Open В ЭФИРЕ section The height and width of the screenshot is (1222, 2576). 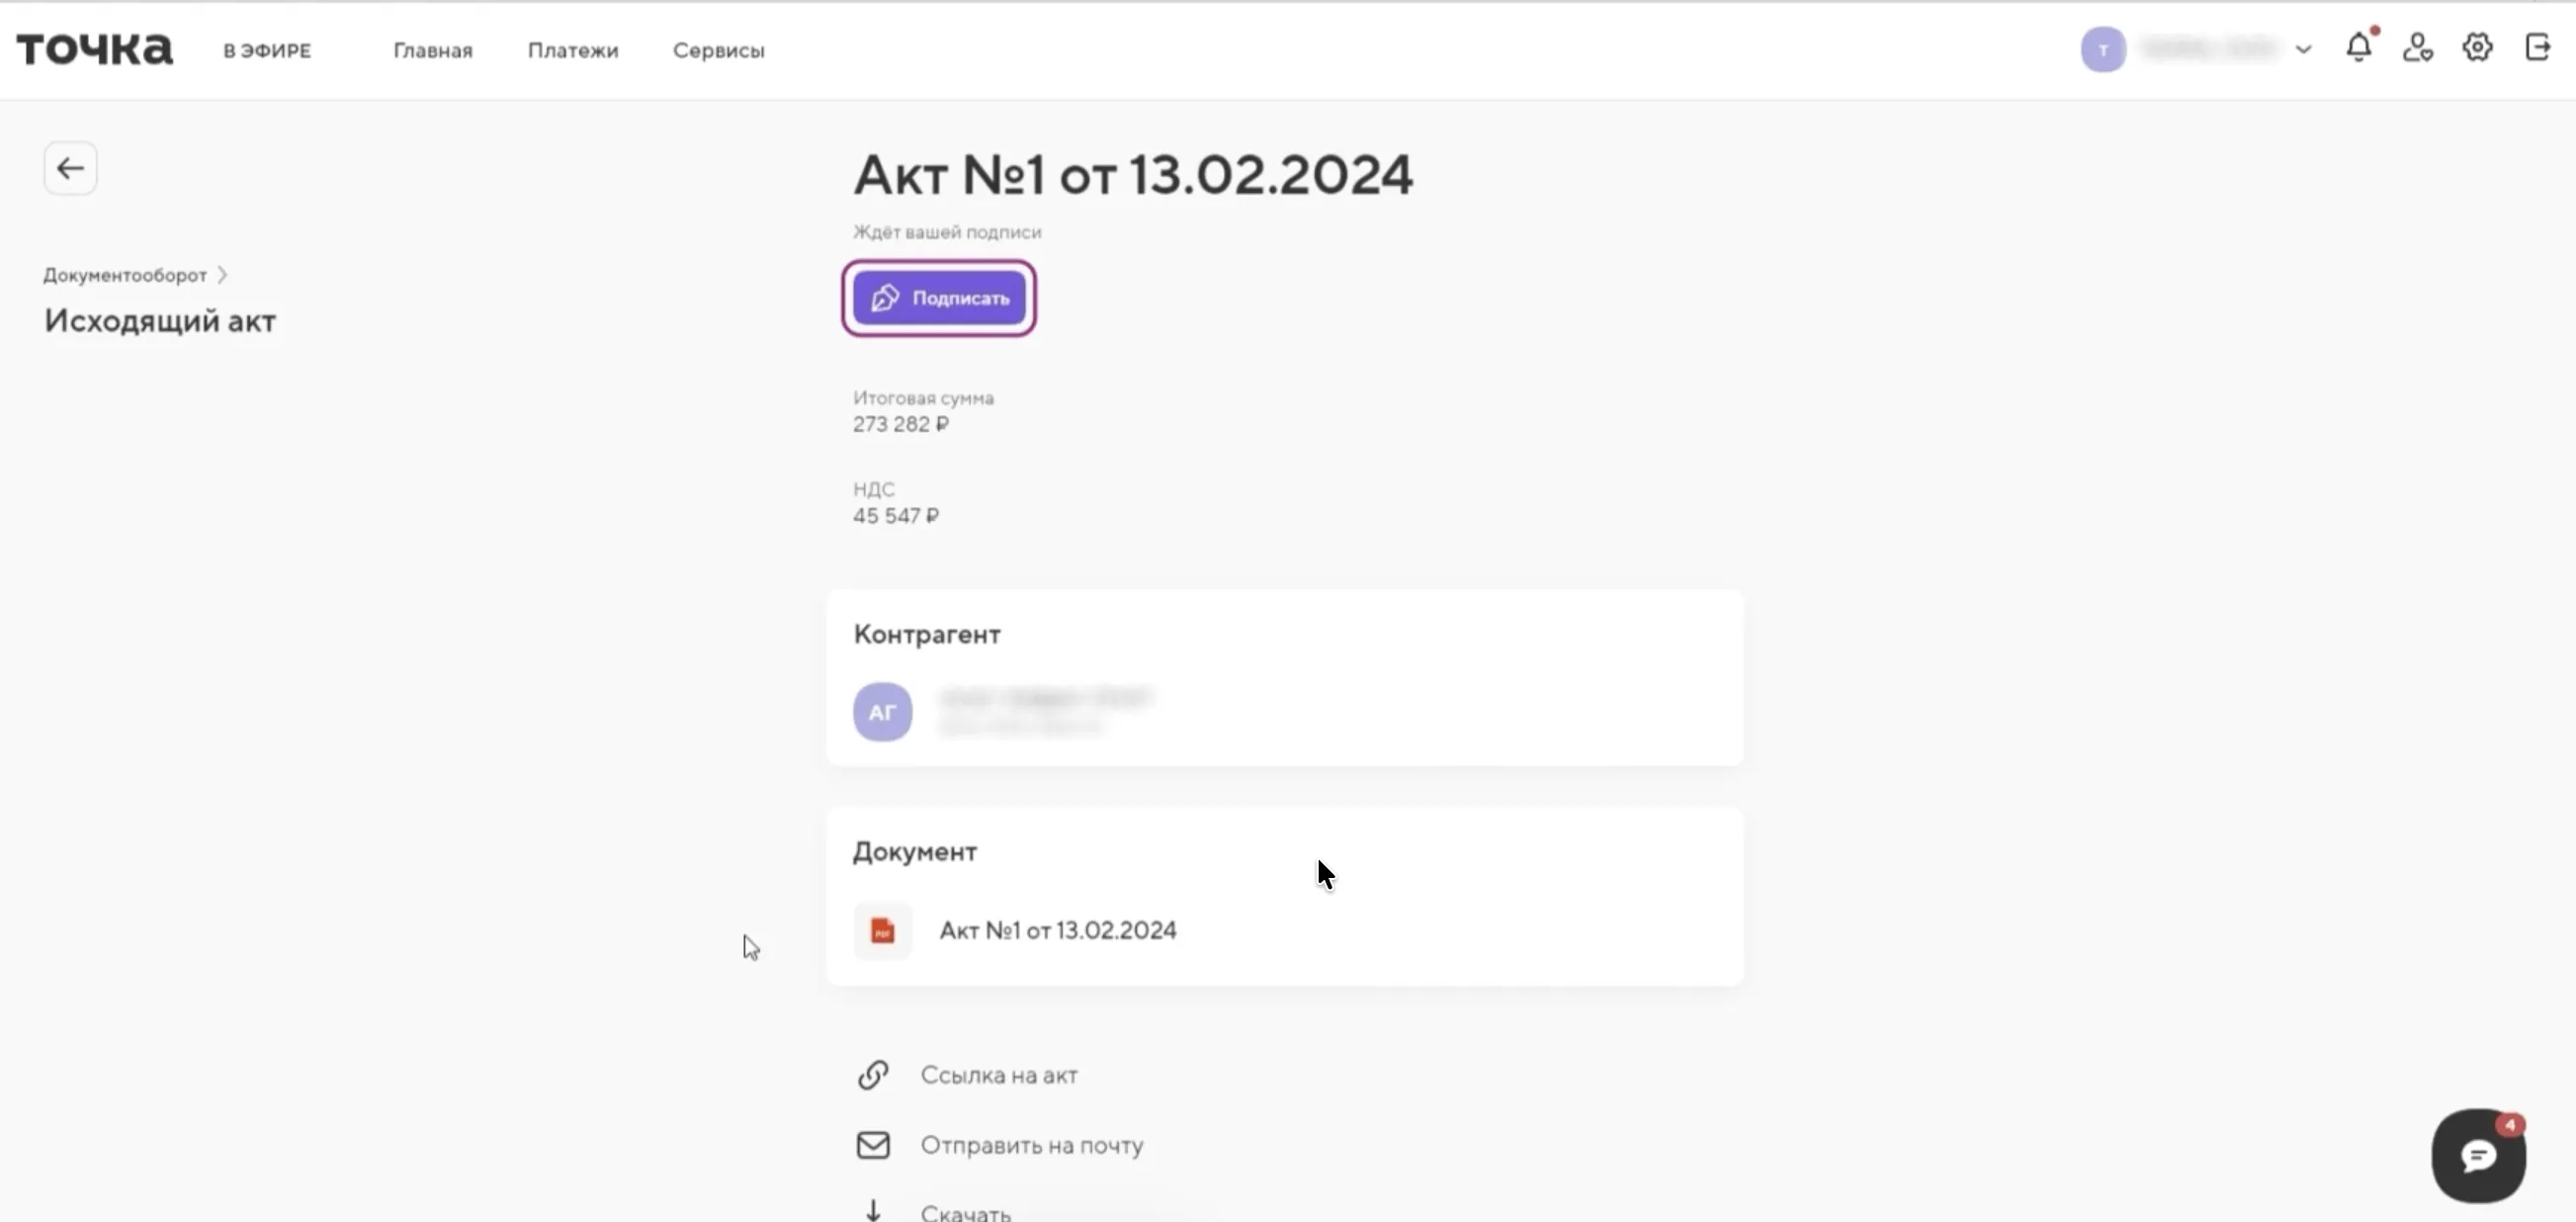(267, 50)
